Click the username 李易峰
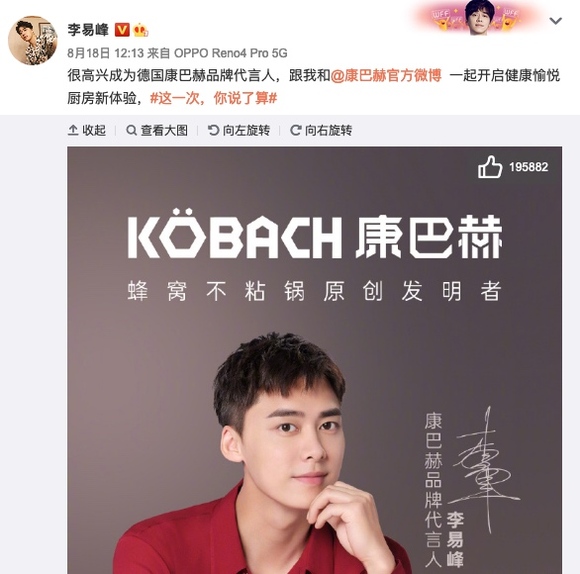580x574 pixels. click(x=88, y=30)
